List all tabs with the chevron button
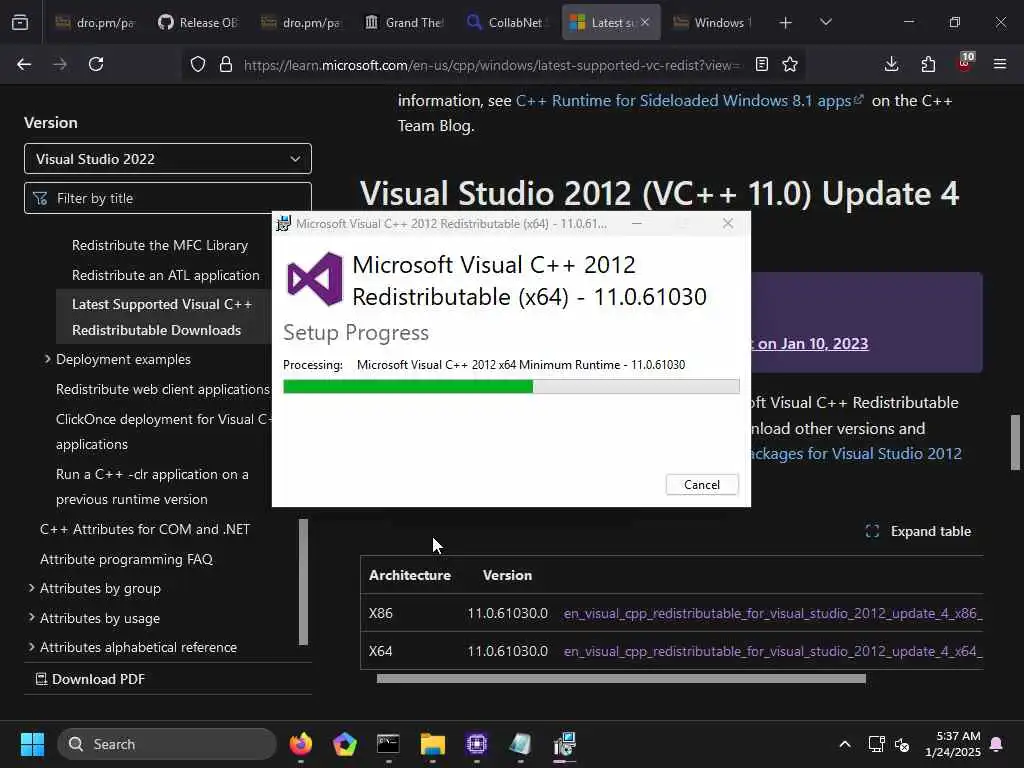Viewport: 1024px width, 768px height. [825, 22]
